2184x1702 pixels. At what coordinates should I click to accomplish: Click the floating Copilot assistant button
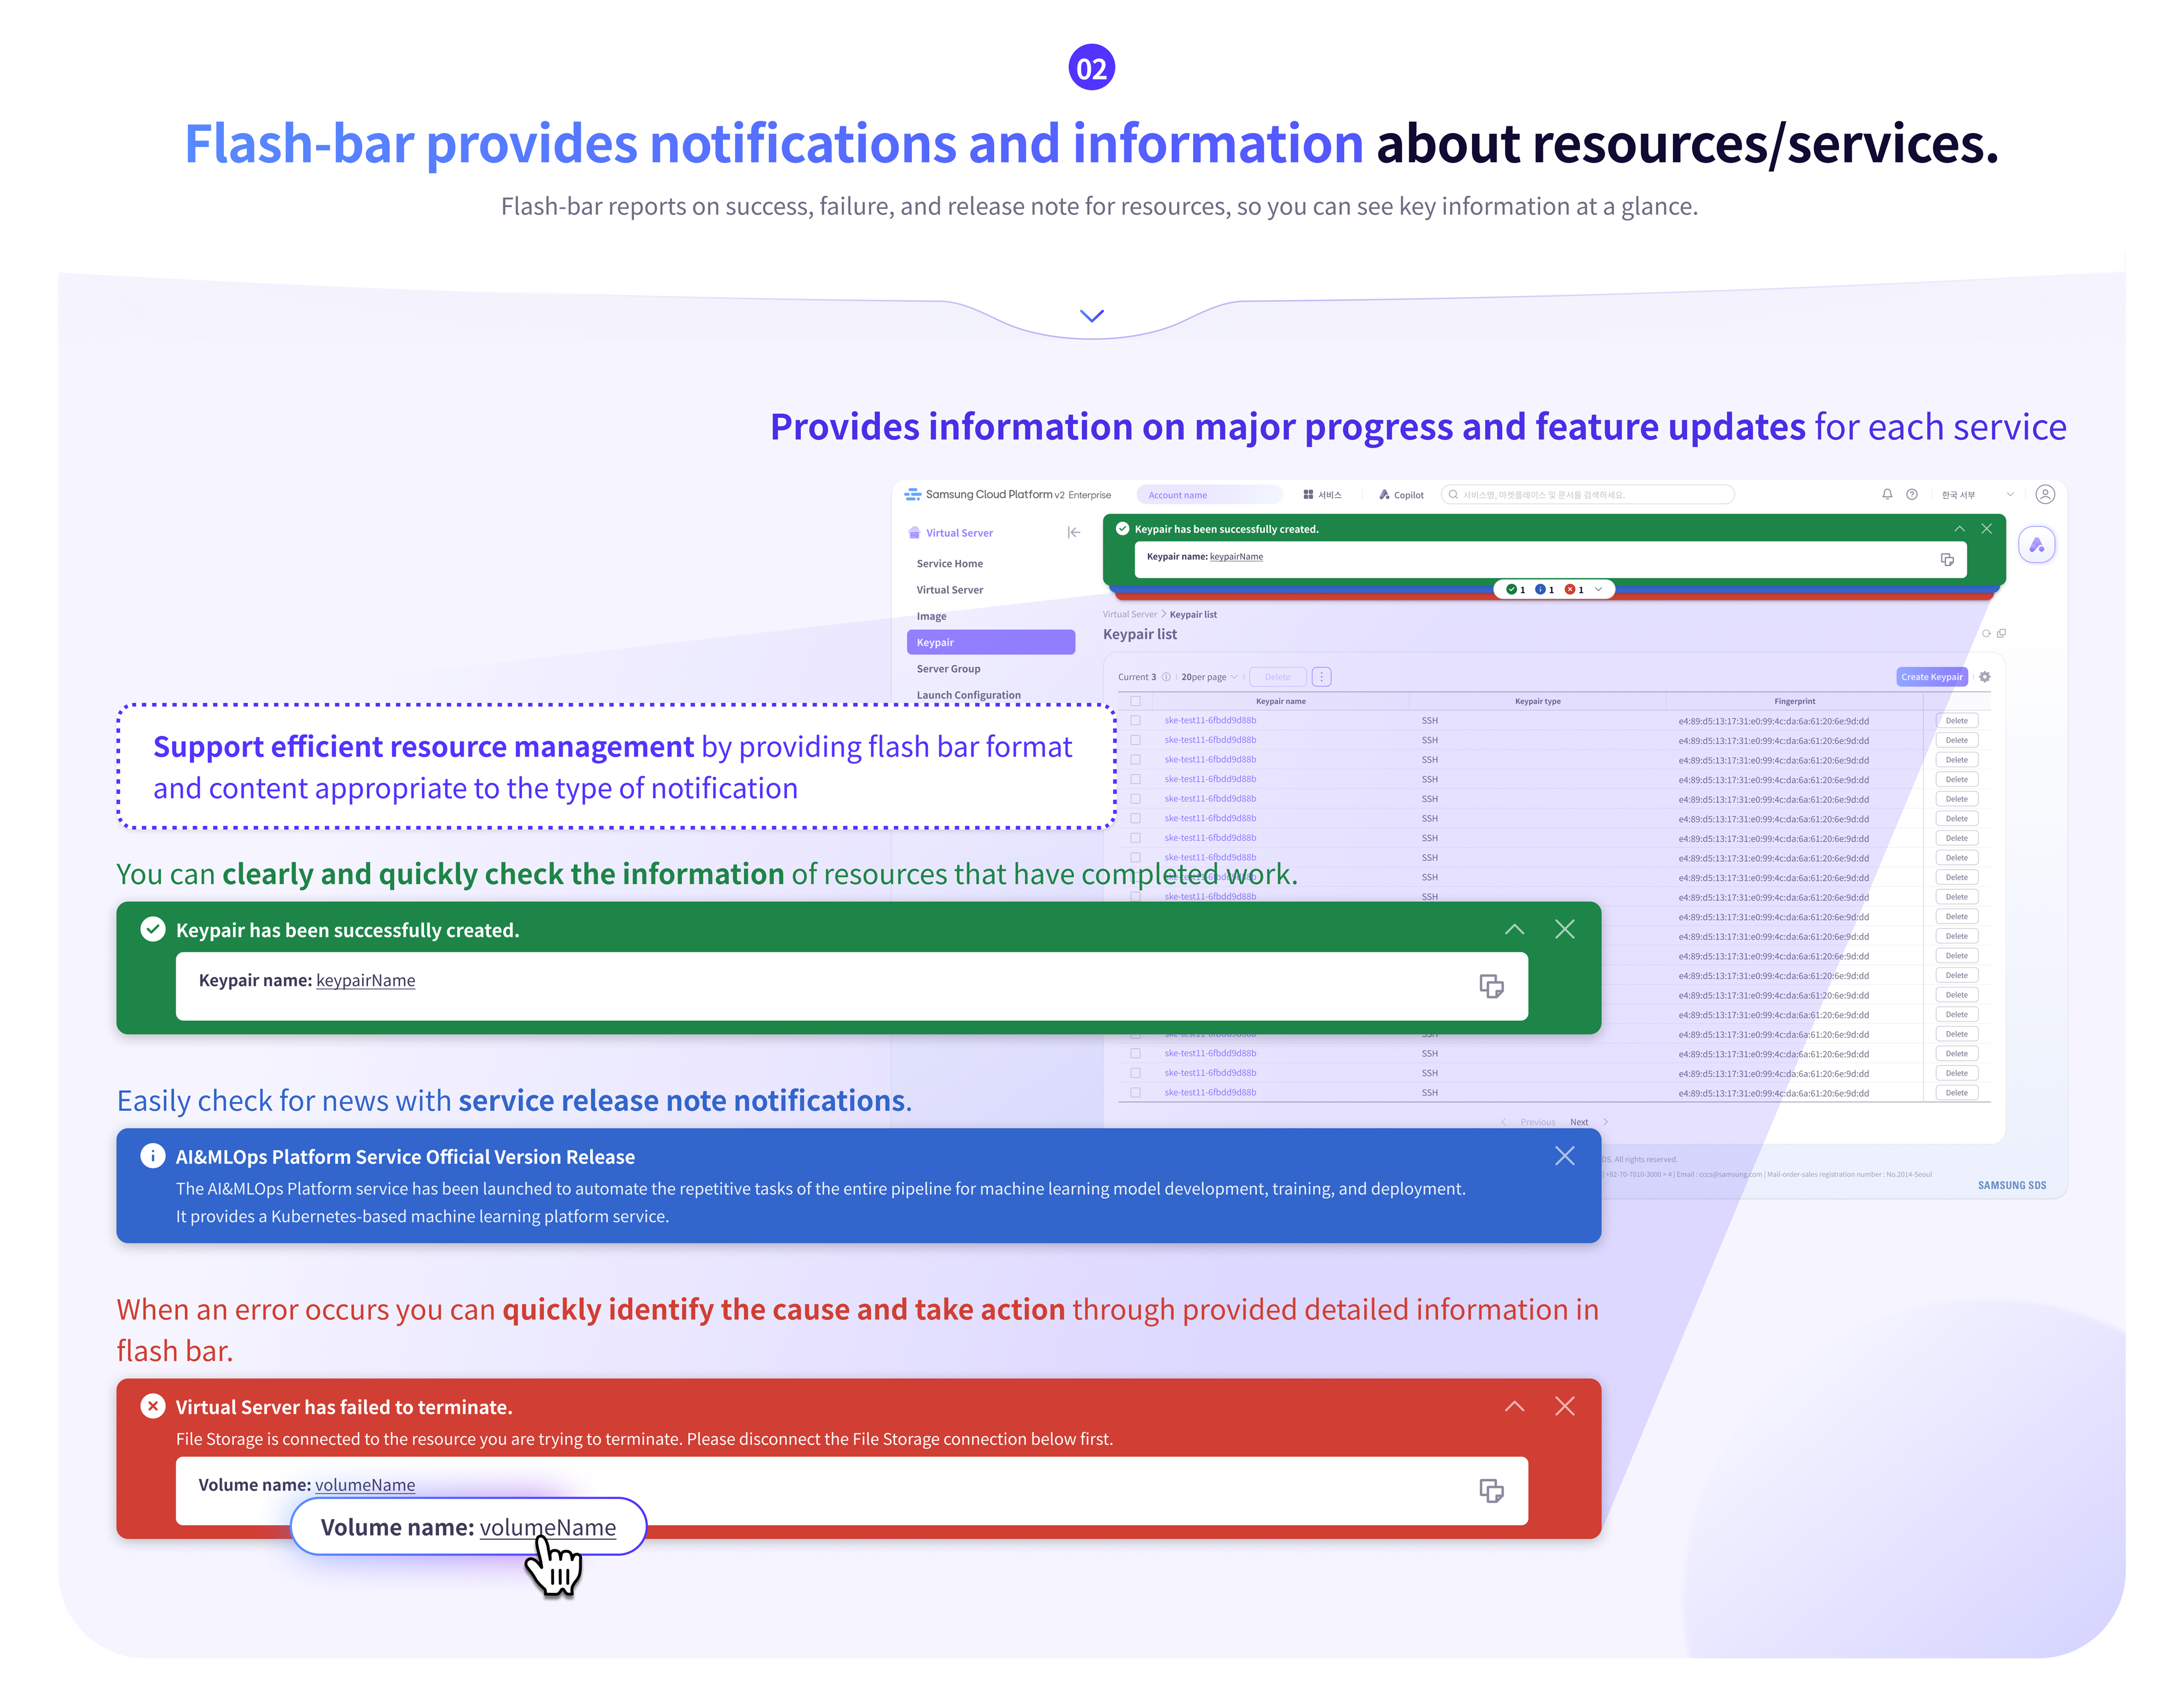[2036, 545]
